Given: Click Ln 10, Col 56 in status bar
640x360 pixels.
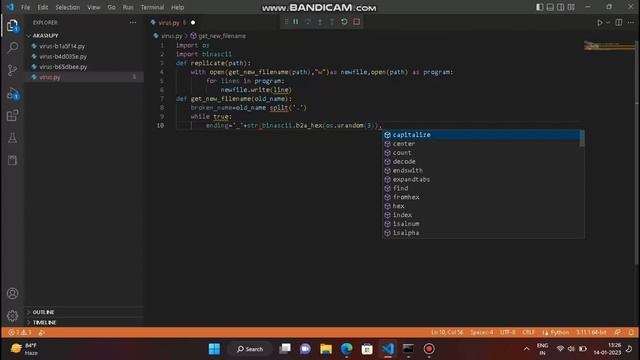Looking at the screenshot, I should pos(447,332).
